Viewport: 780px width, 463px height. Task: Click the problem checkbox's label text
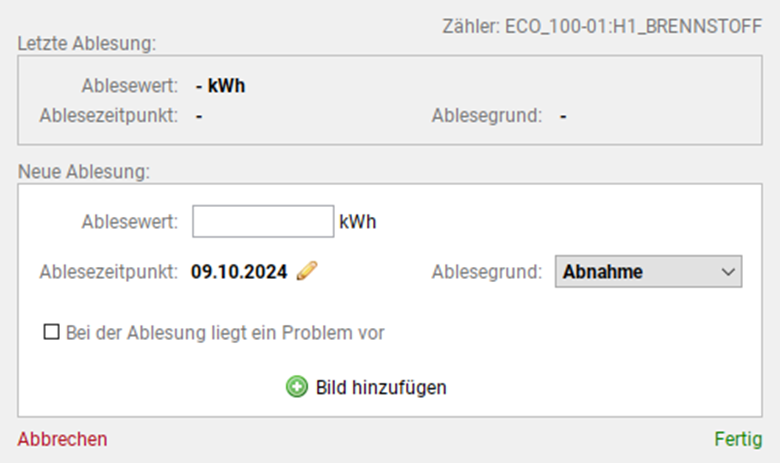(x=225, y=333)
